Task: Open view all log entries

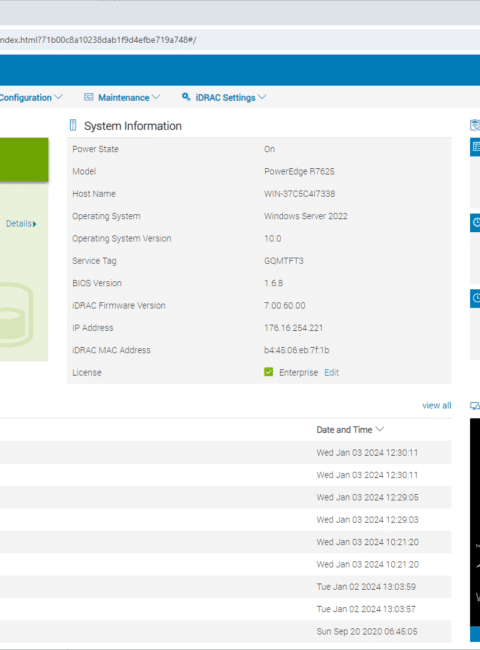Action: click(436, 405)
